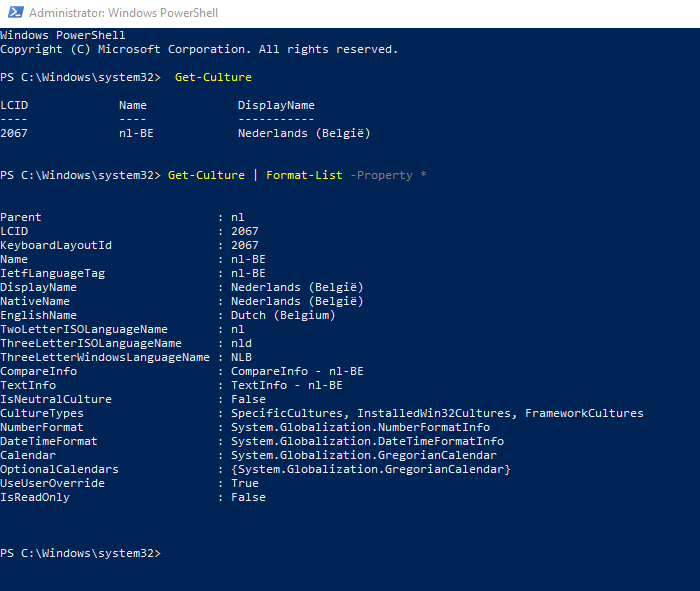This screenshot has width=700, height=591.
Task: Click the -Property parameter text
Action: (x=380, y=175)
